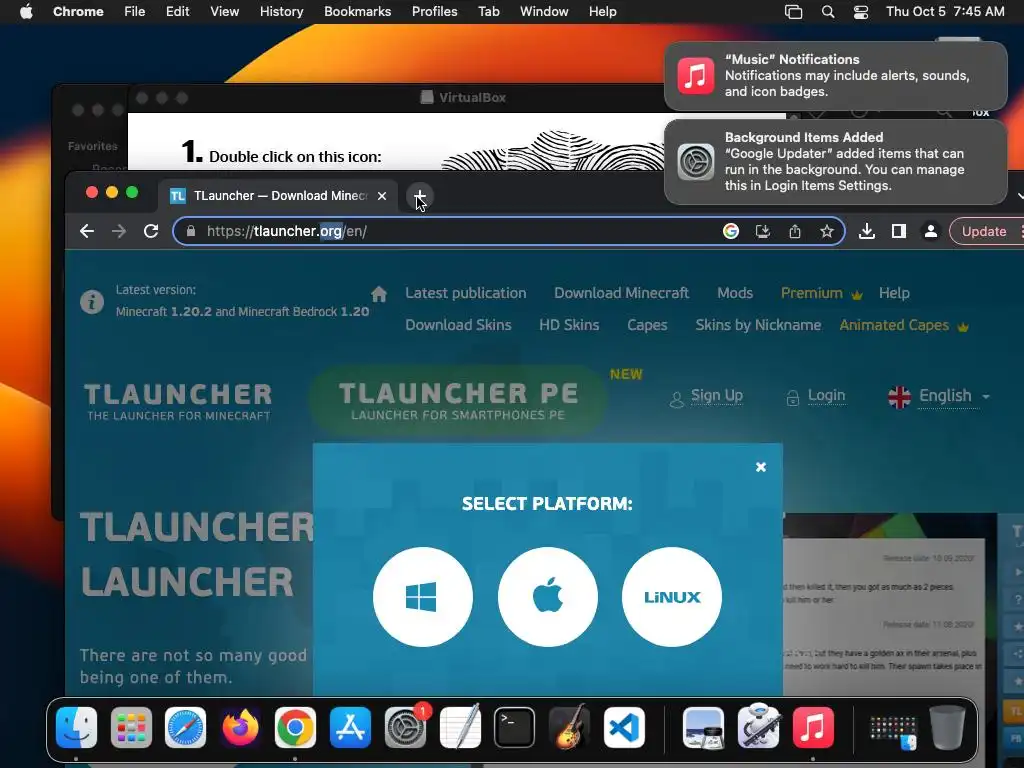This screenshot has height=768, width=1024.
Task: Open the Latest publication link
Action: tap(466, 293)
